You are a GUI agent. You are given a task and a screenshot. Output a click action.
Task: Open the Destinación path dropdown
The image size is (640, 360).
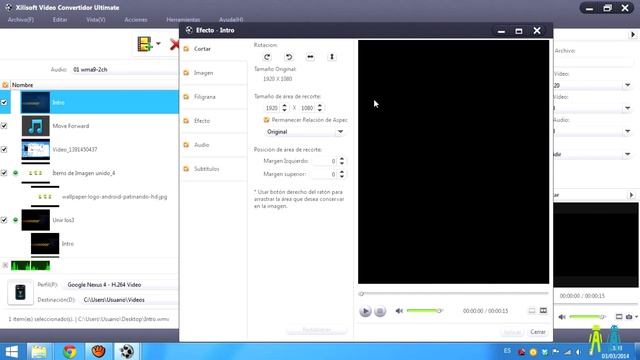129,300
